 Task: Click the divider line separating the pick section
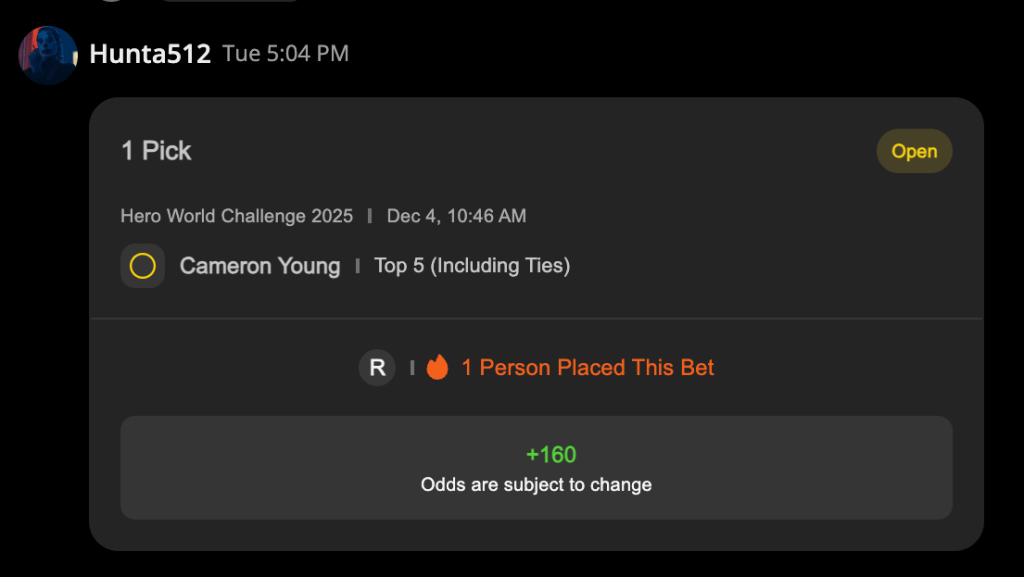(536, 319)
